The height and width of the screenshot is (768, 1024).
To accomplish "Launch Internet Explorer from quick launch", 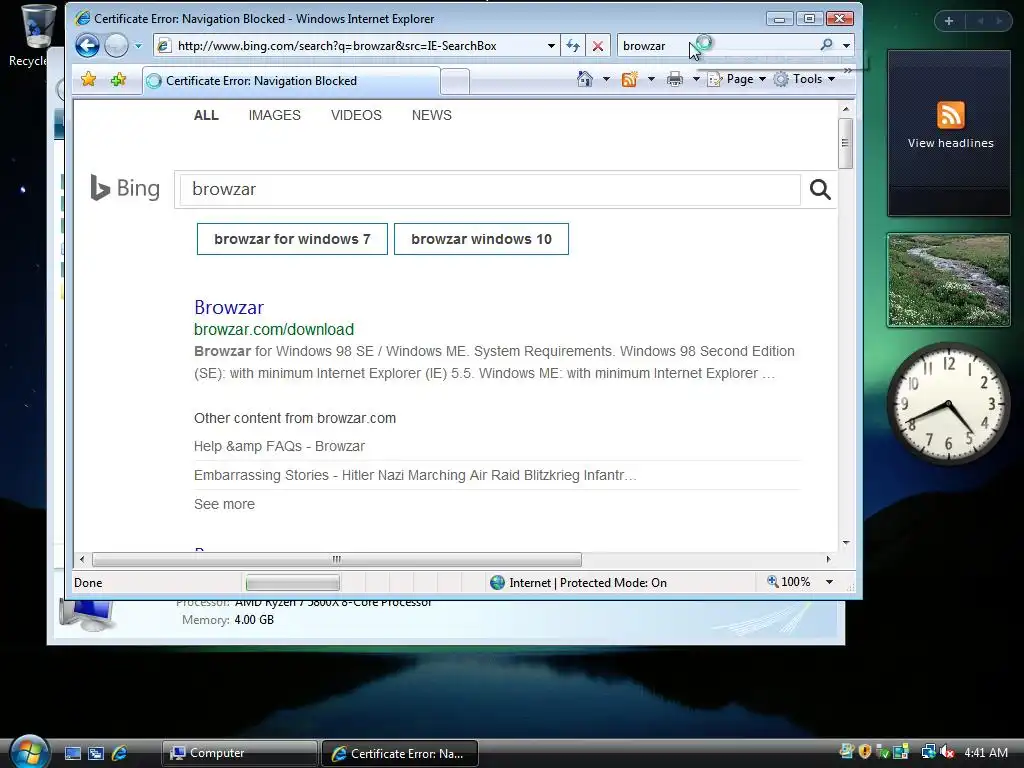I will point(119,753).
